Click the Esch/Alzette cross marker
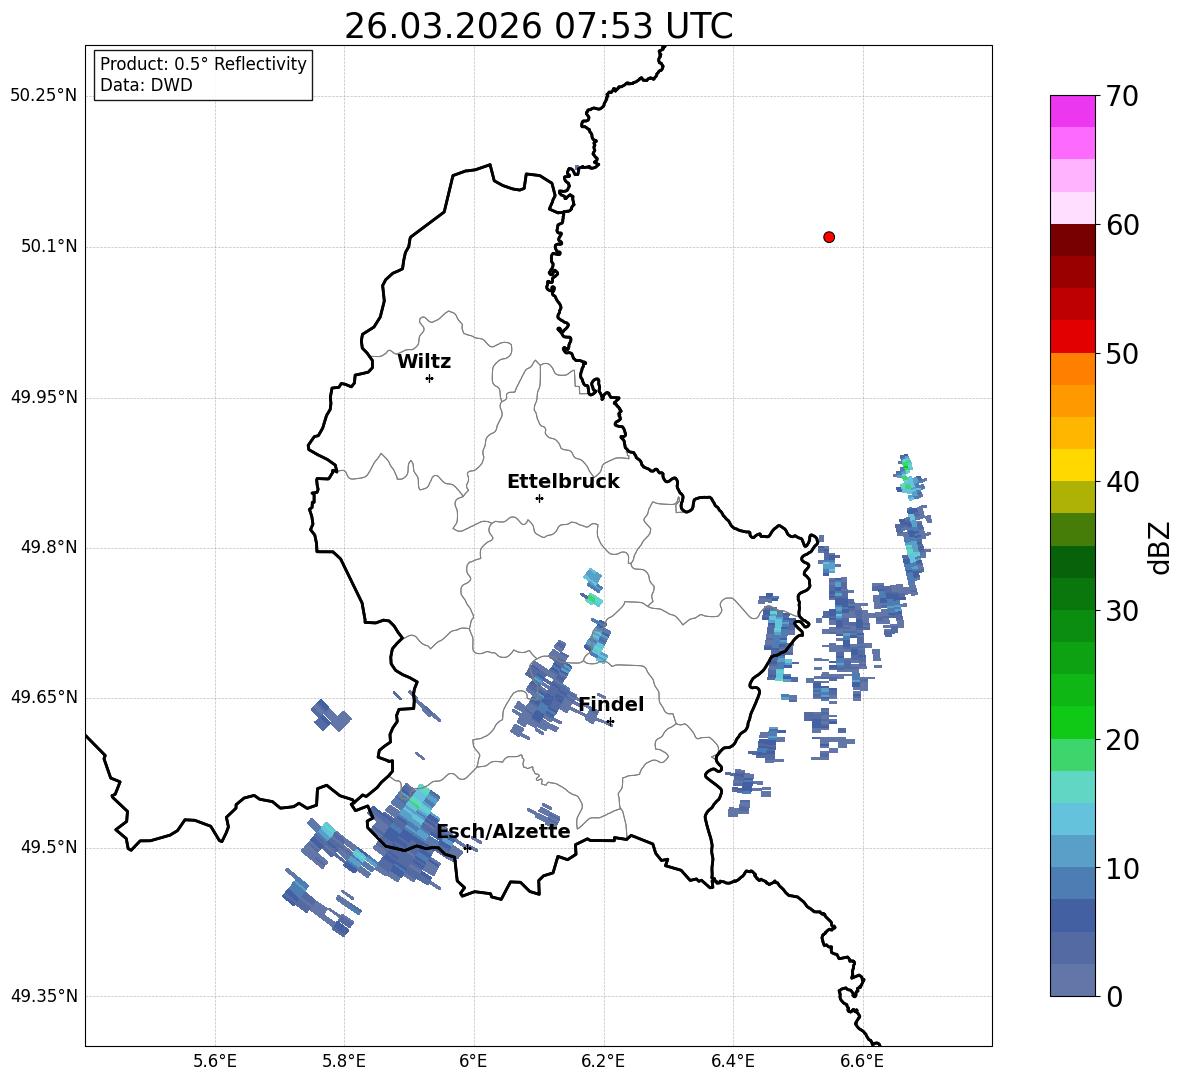1184x1081 pixels. pos(467,848)
